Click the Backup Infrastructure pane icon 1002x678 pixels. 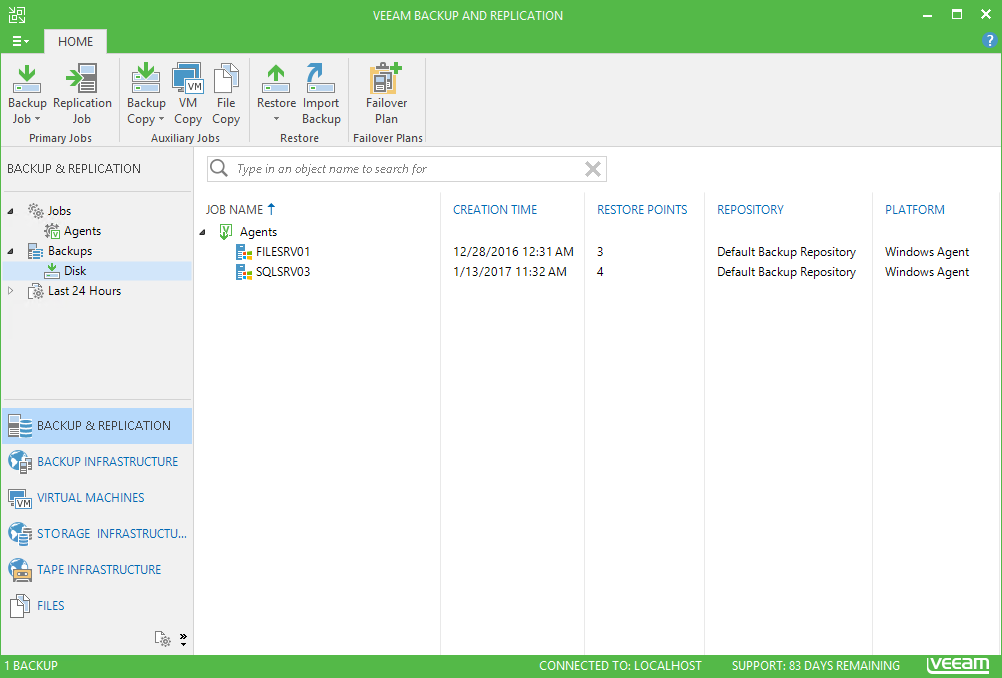19,461
